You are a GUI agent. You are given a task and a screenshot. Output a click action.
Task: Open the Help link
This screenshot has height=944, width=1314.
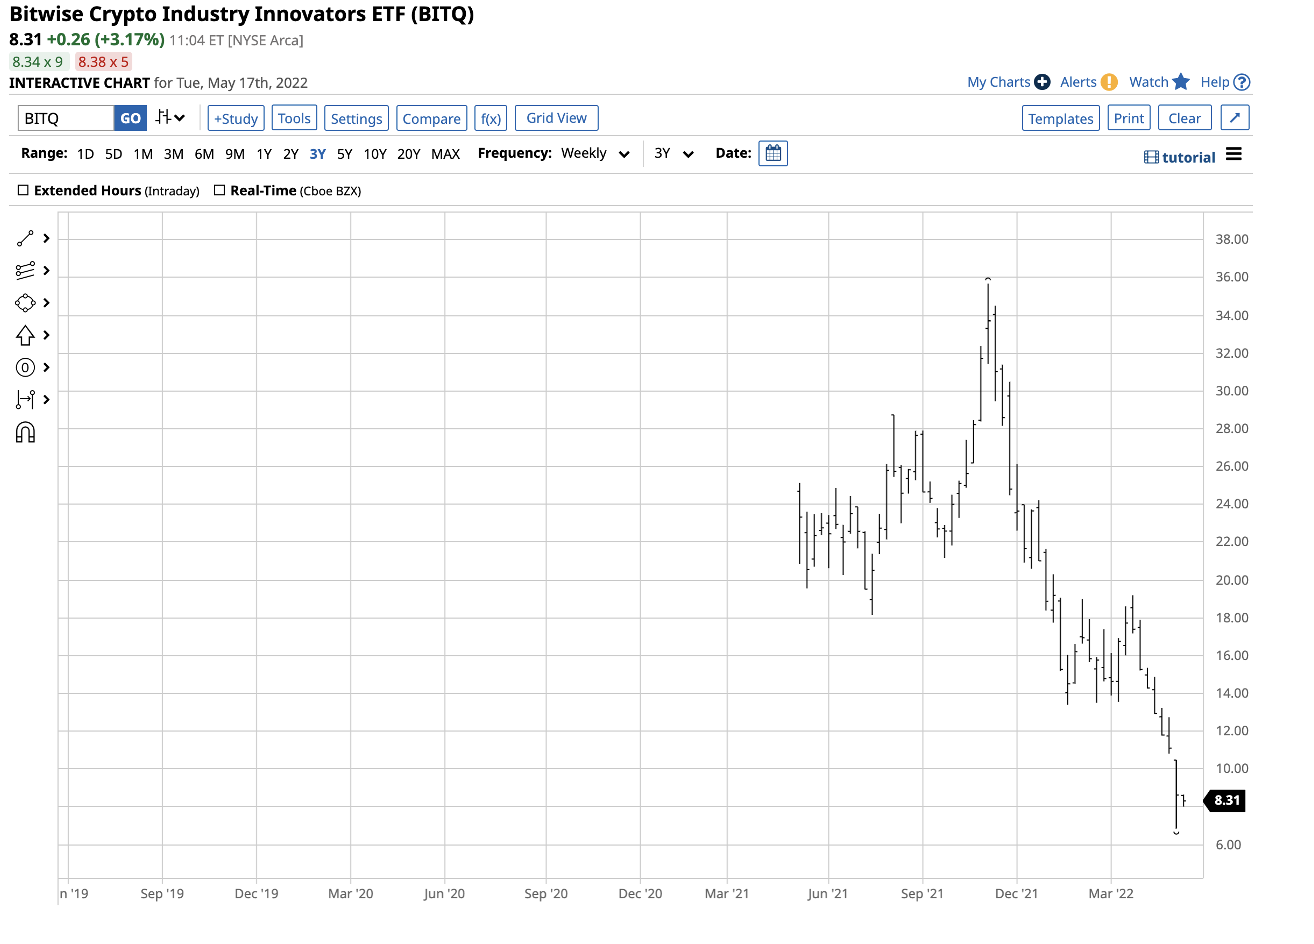(1215, 82)
